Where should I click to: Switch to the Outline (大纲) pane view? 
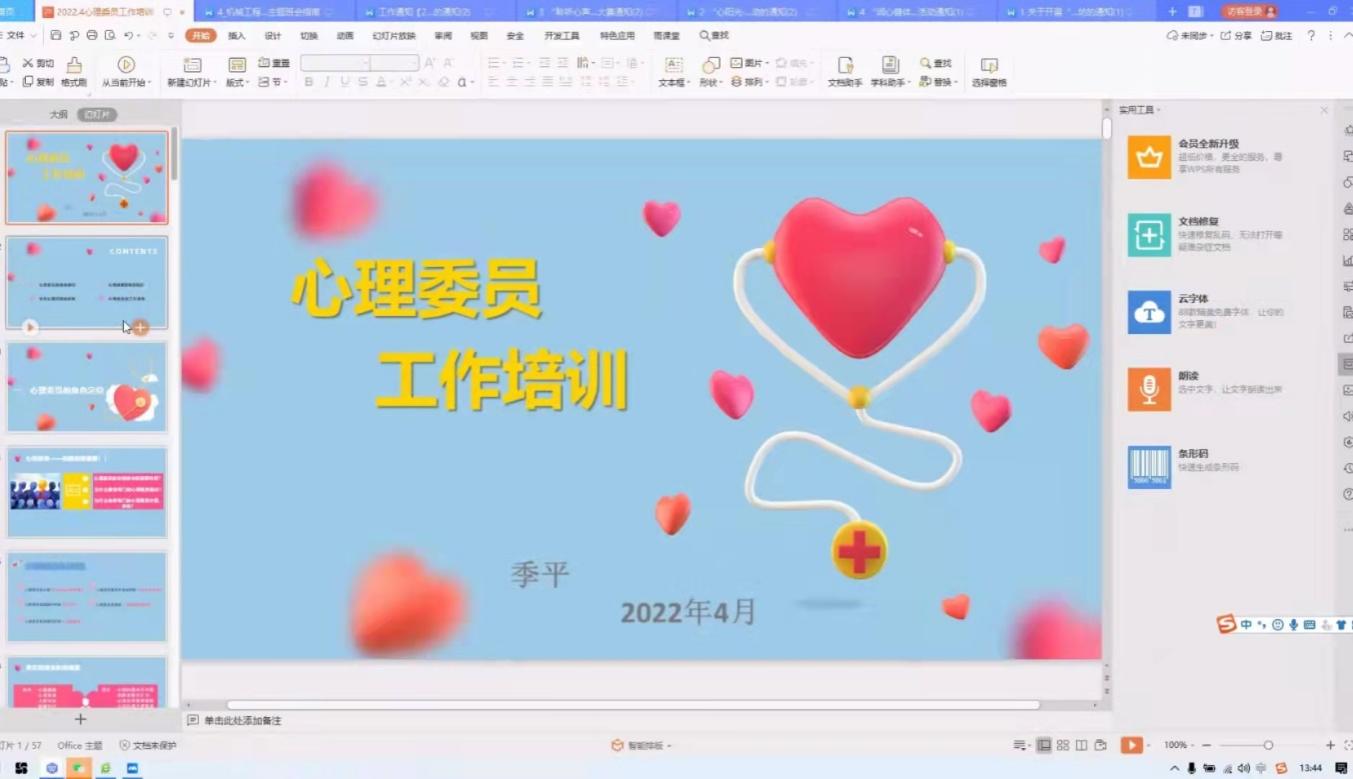59,115
